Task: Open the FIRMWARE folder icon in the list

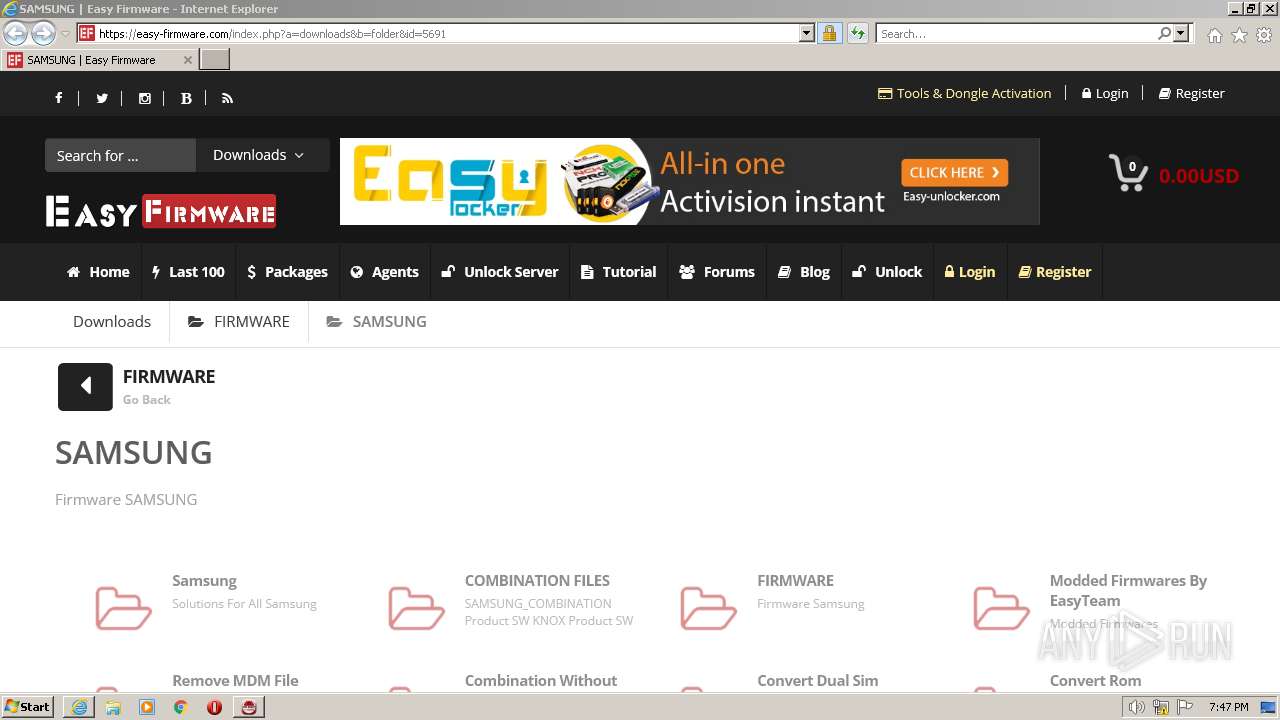Action: click(708, 607)
